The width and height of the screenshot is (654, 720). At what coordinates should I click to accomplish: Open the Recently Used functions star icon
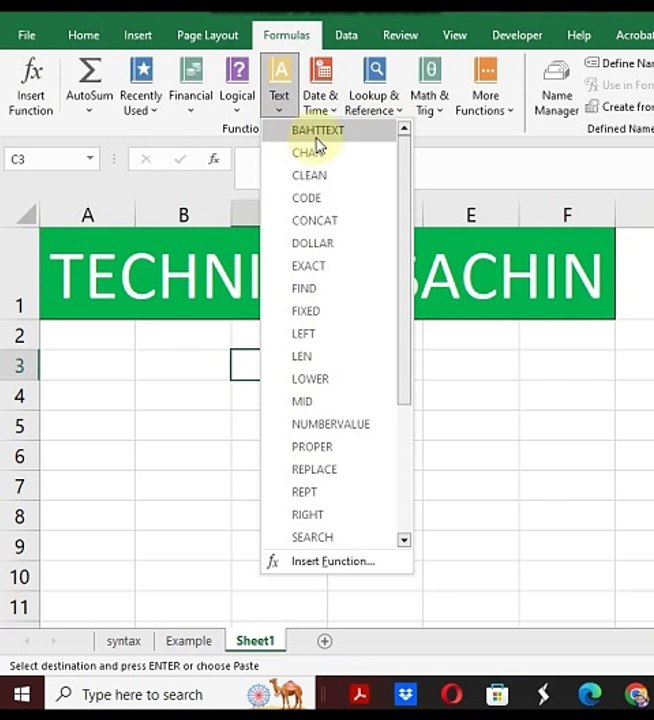pos(141,70)
